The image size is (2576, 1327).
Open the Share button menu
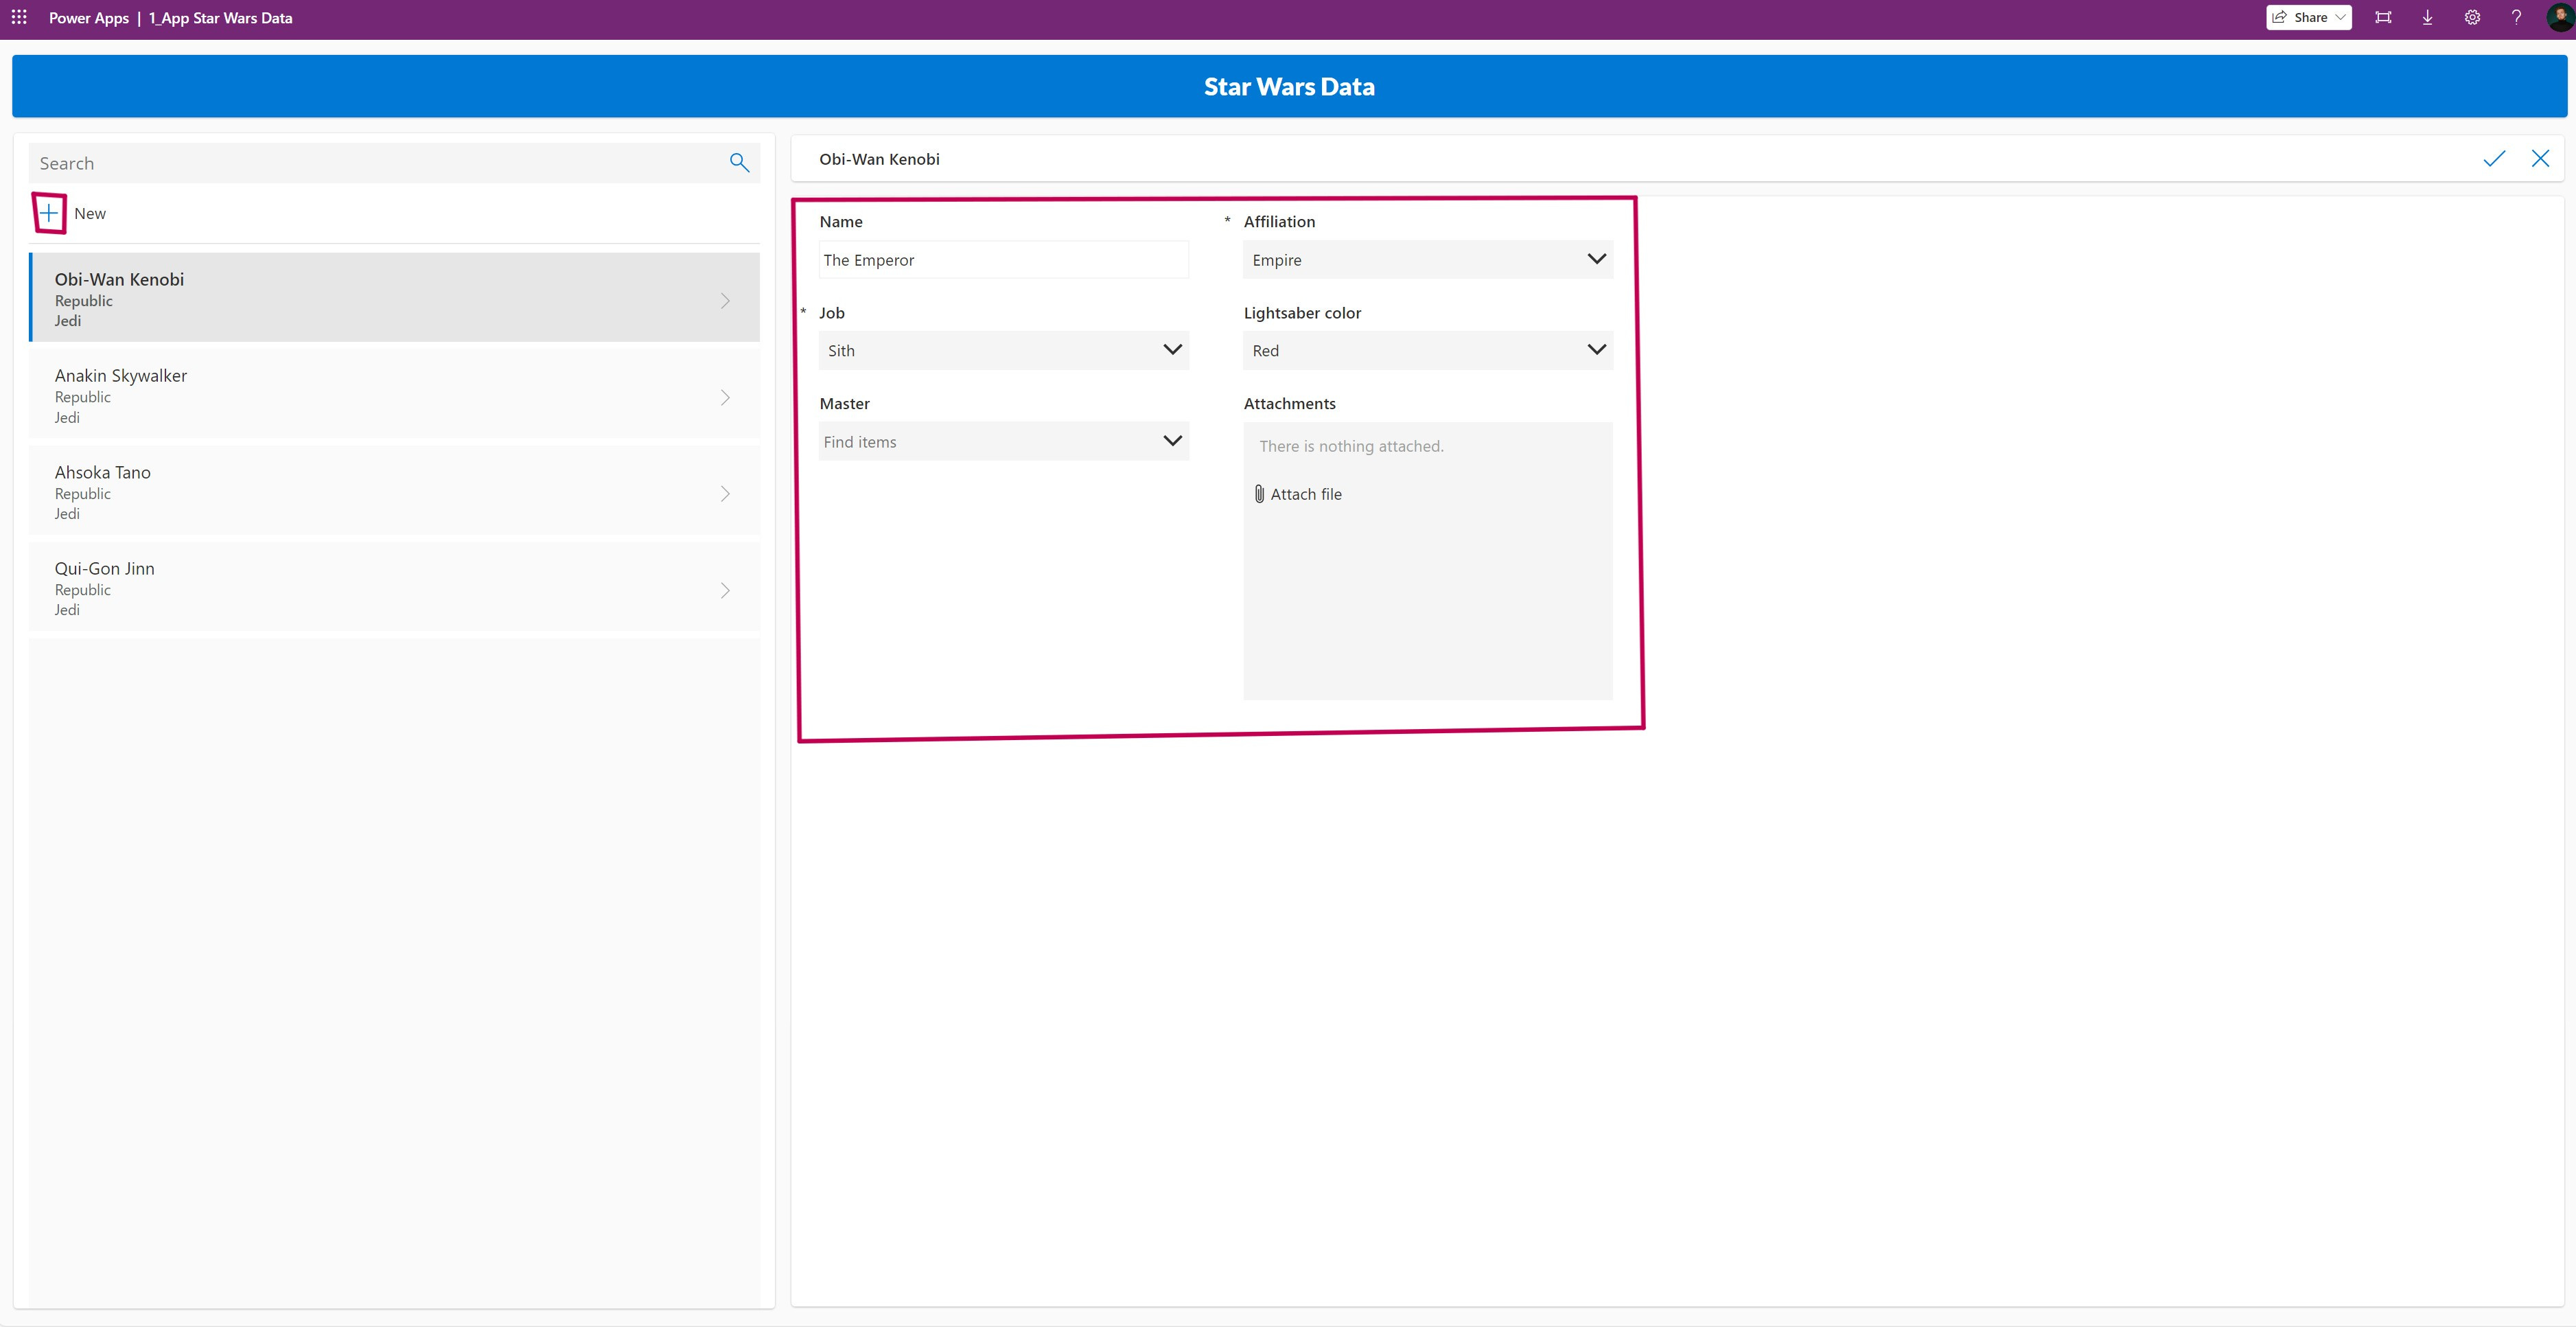(x=2308, y=17)
